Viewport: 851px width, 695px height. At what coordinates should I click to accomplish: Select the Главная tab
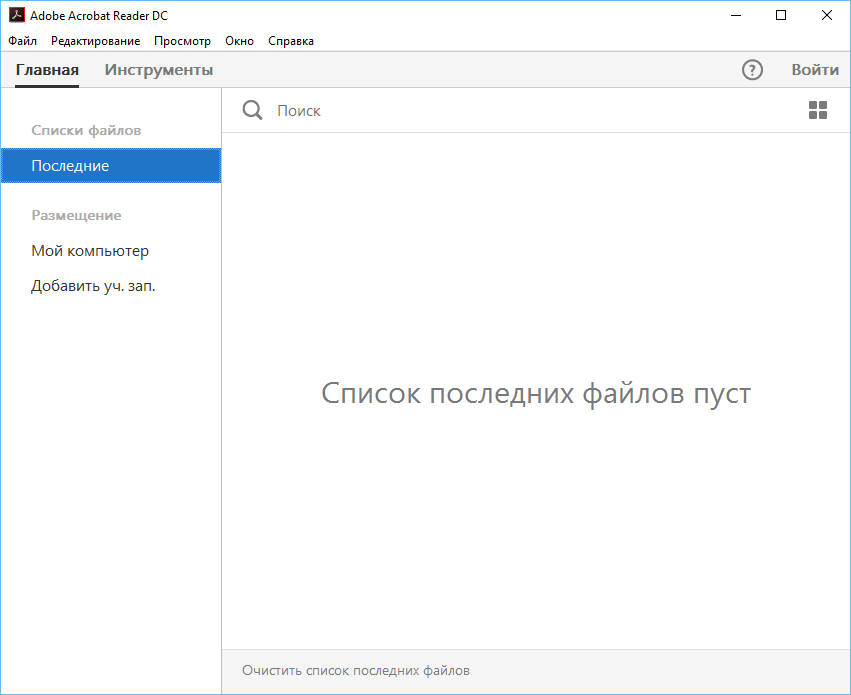[47, 70]
